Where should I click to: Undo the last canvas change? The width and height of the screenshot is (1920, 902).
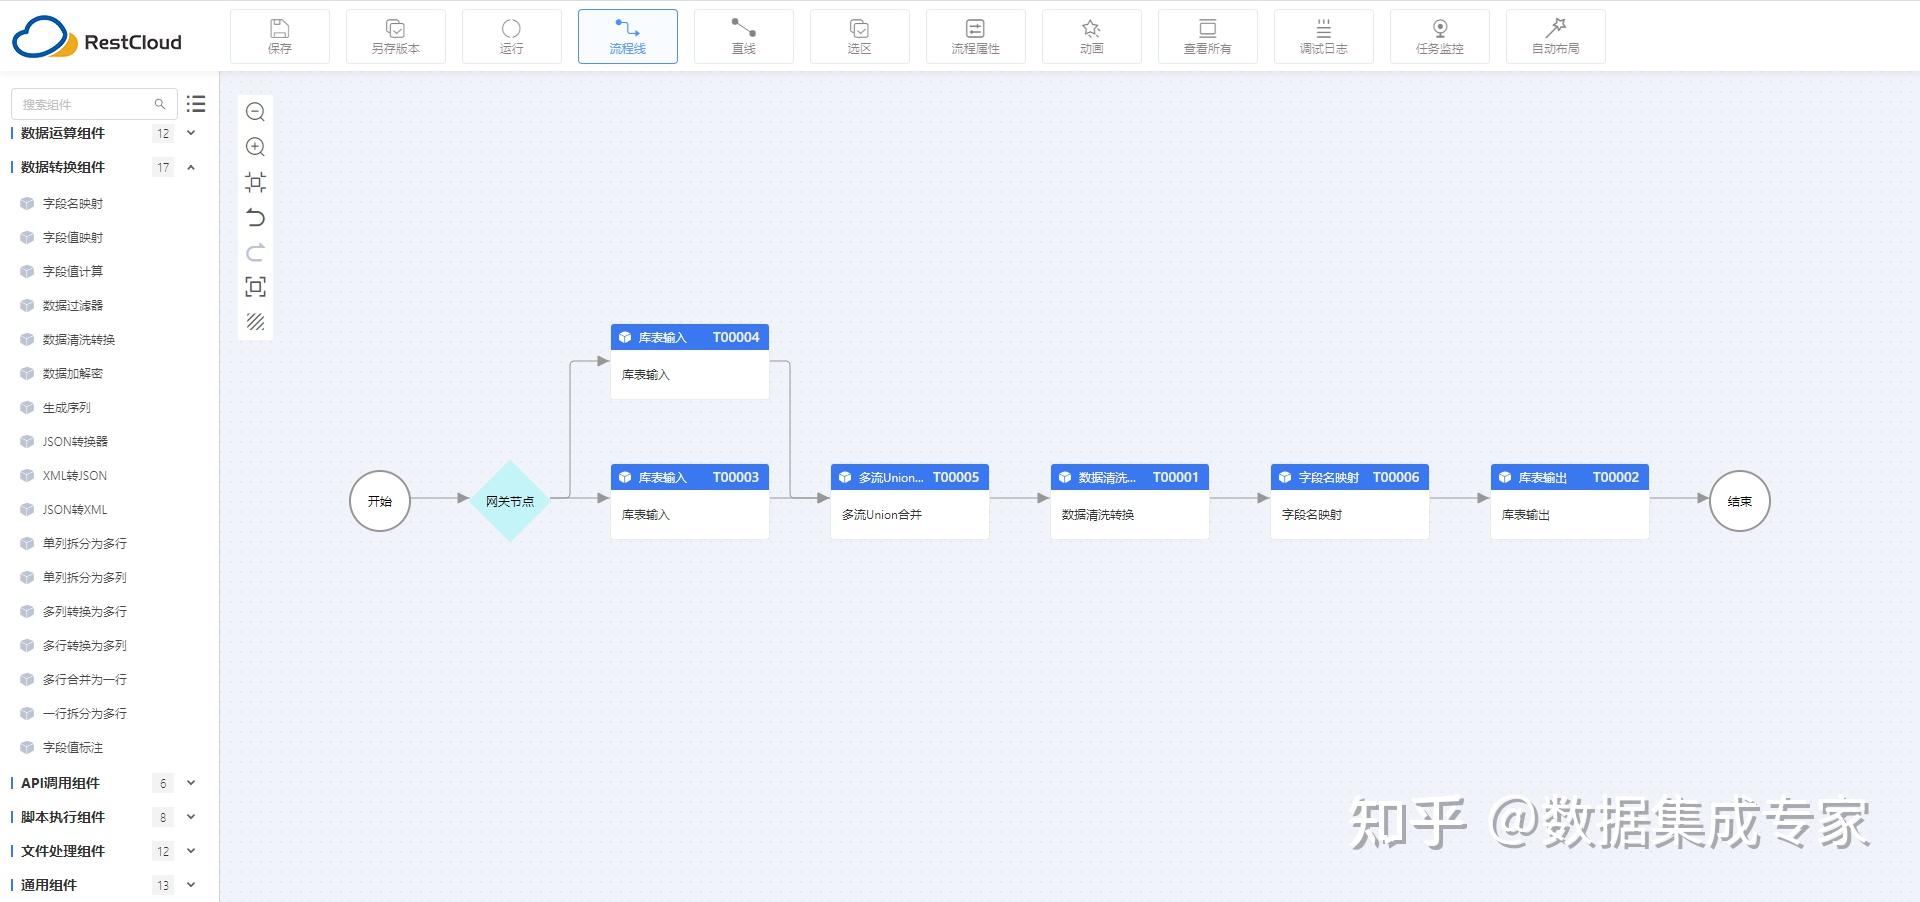(x=255, y=218)
